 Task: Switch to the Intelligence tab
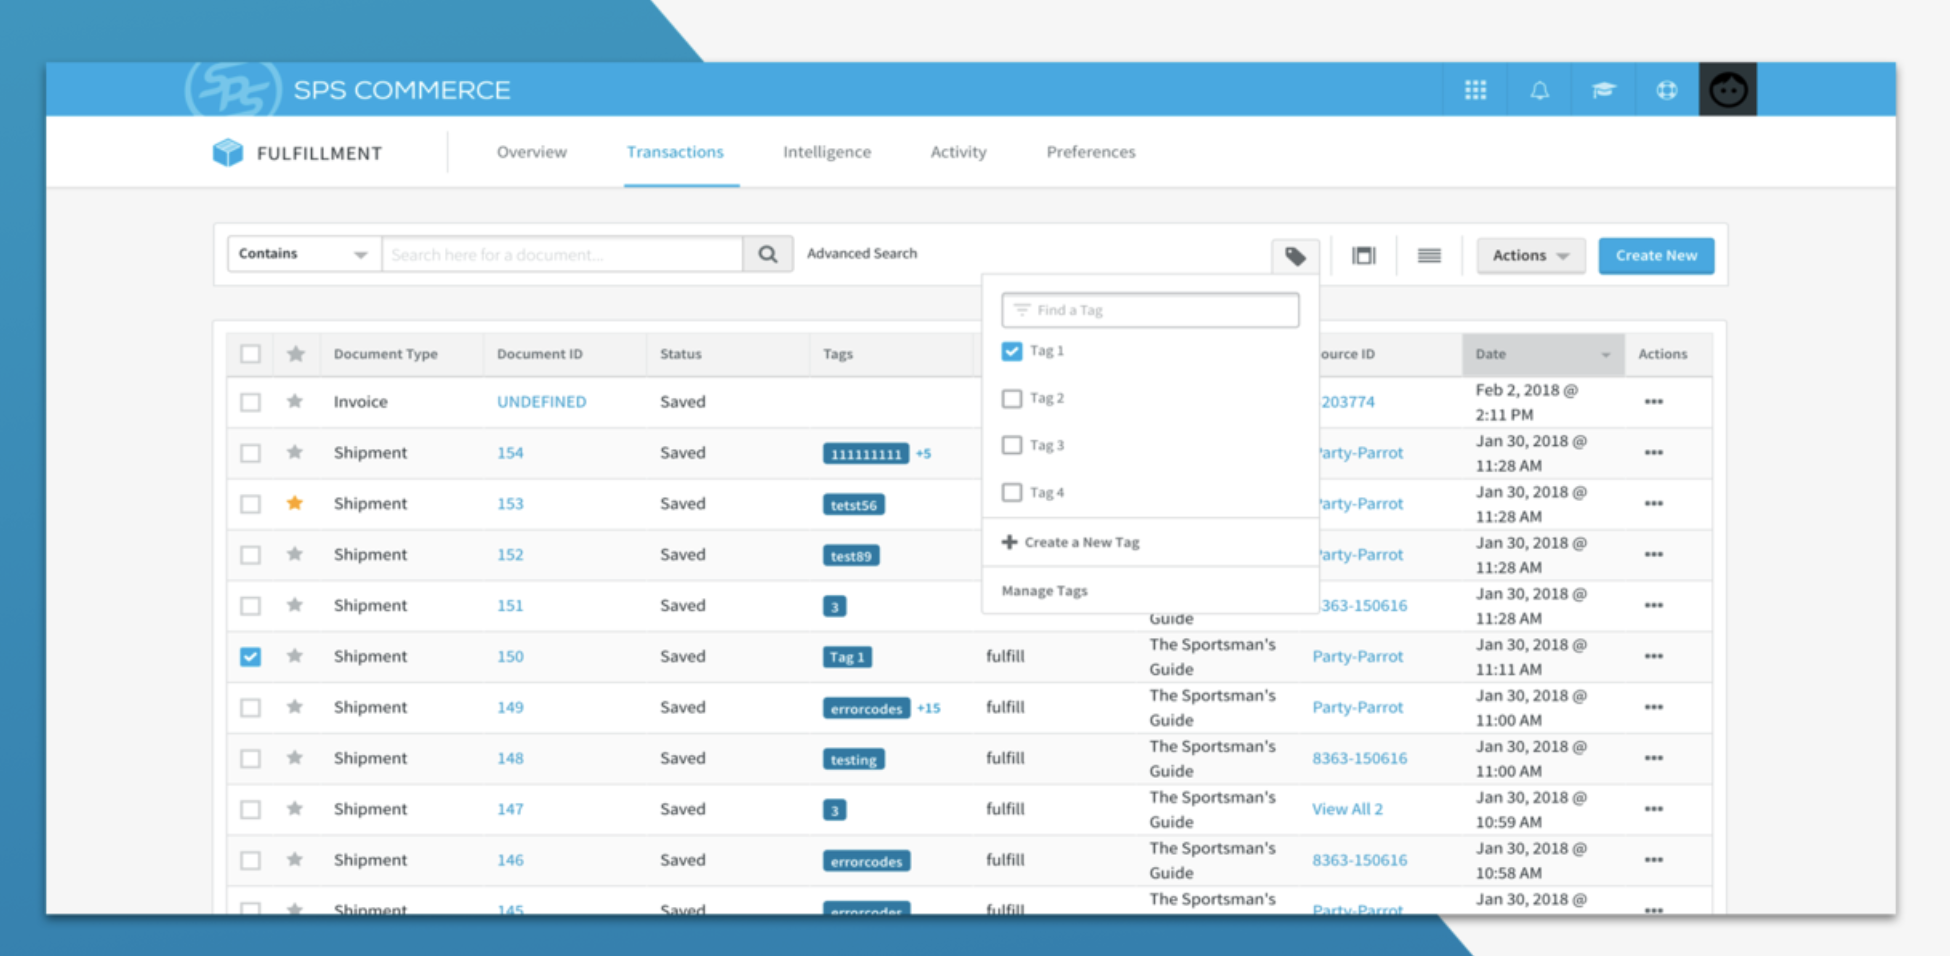(x=827, y=152)
